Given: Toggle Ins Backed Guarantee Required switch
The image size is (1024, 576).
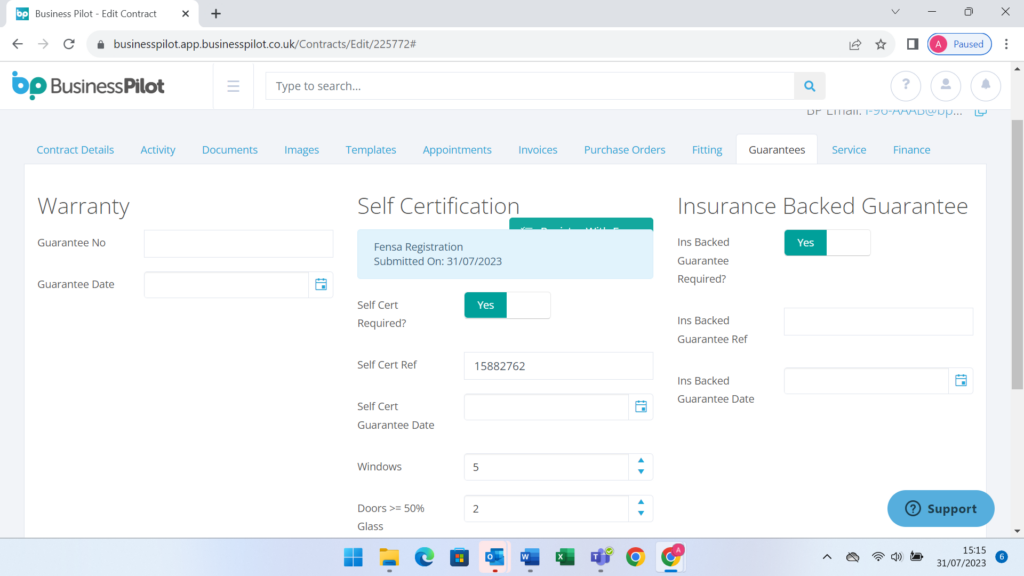Looking at the screenshot, I should coord(827,242).
